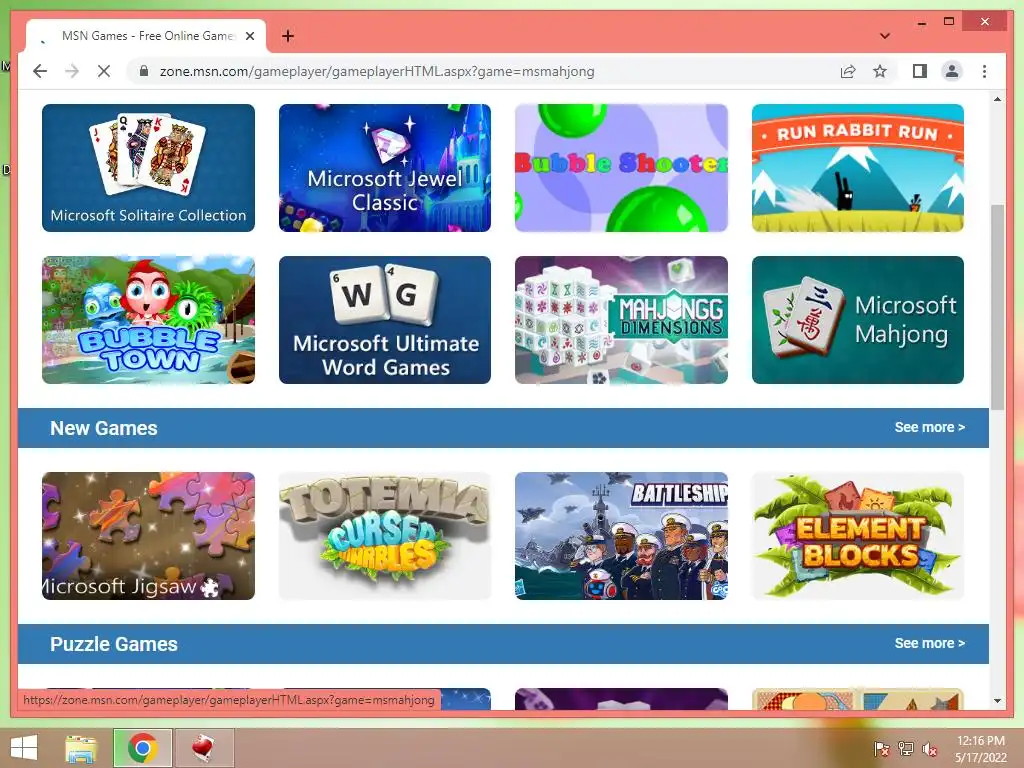Open Chrome's three-dot menu
The width and height of the screenshot is (1024, 768).
coord(984,71)
